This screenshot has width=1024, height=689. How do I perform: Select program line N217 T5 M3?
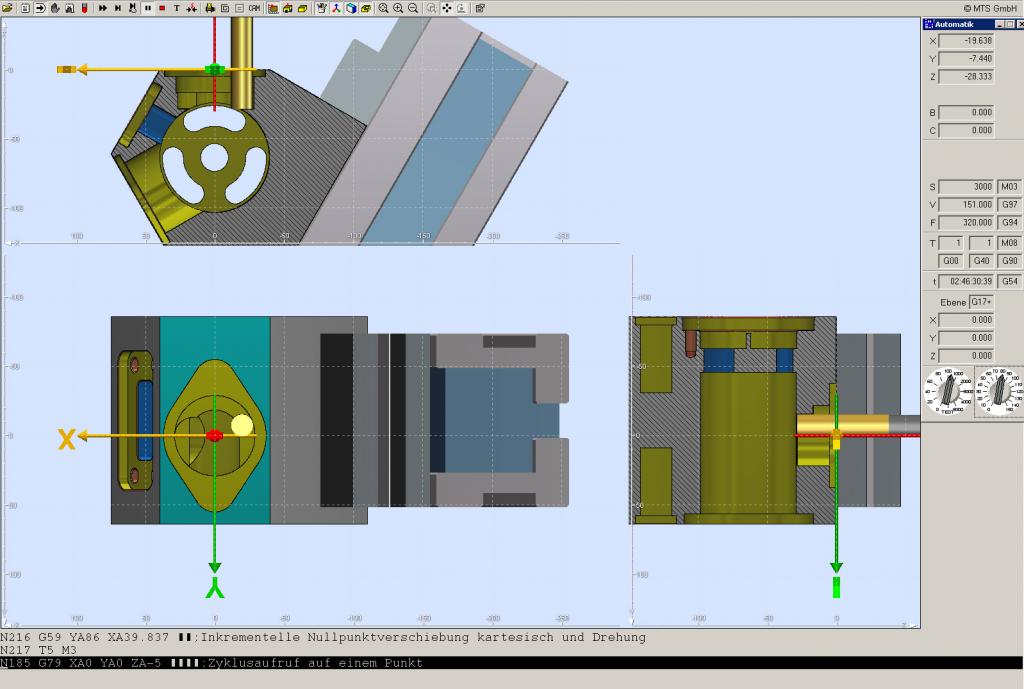(x=39, y=650)
